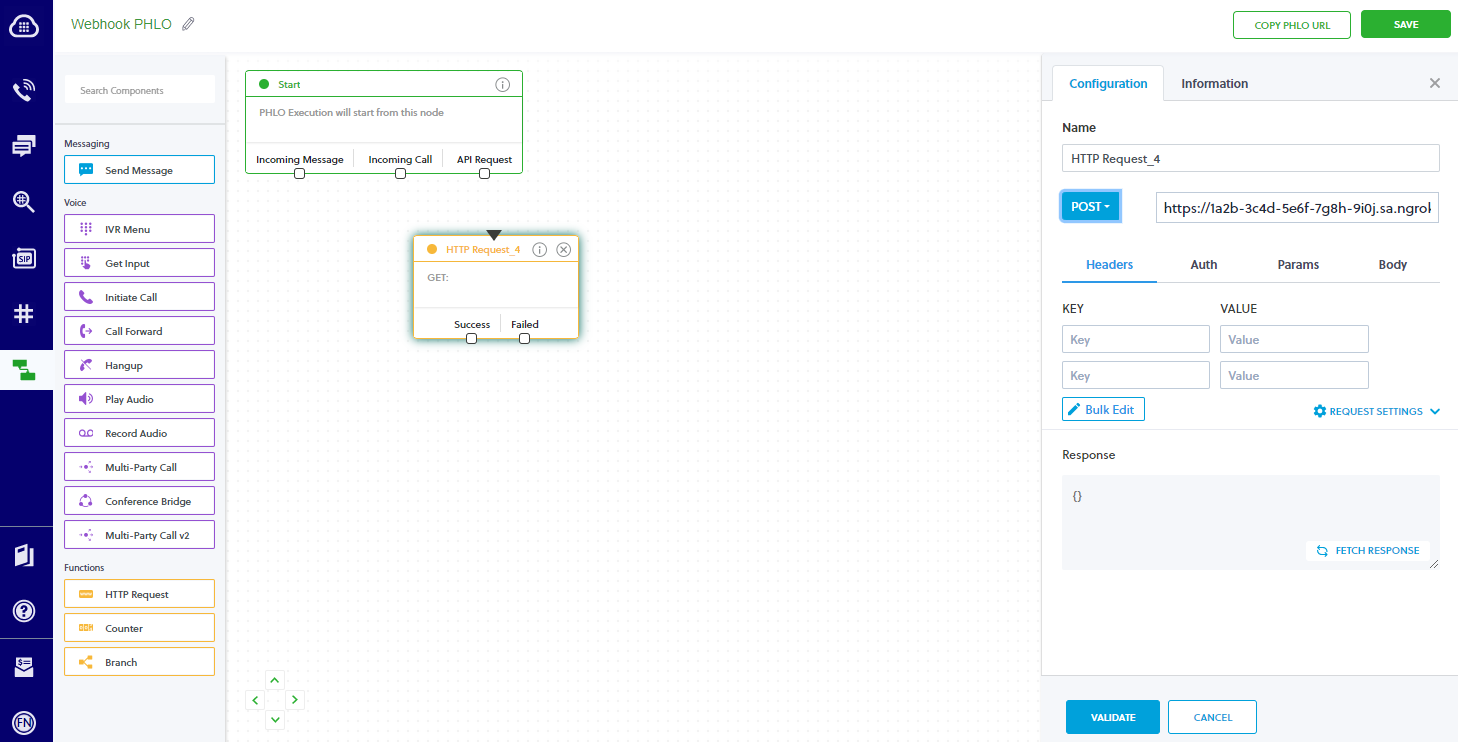Click the pencil icon to rename the PHLO
Screen dimensions: 1458x742
pos(187,23)
